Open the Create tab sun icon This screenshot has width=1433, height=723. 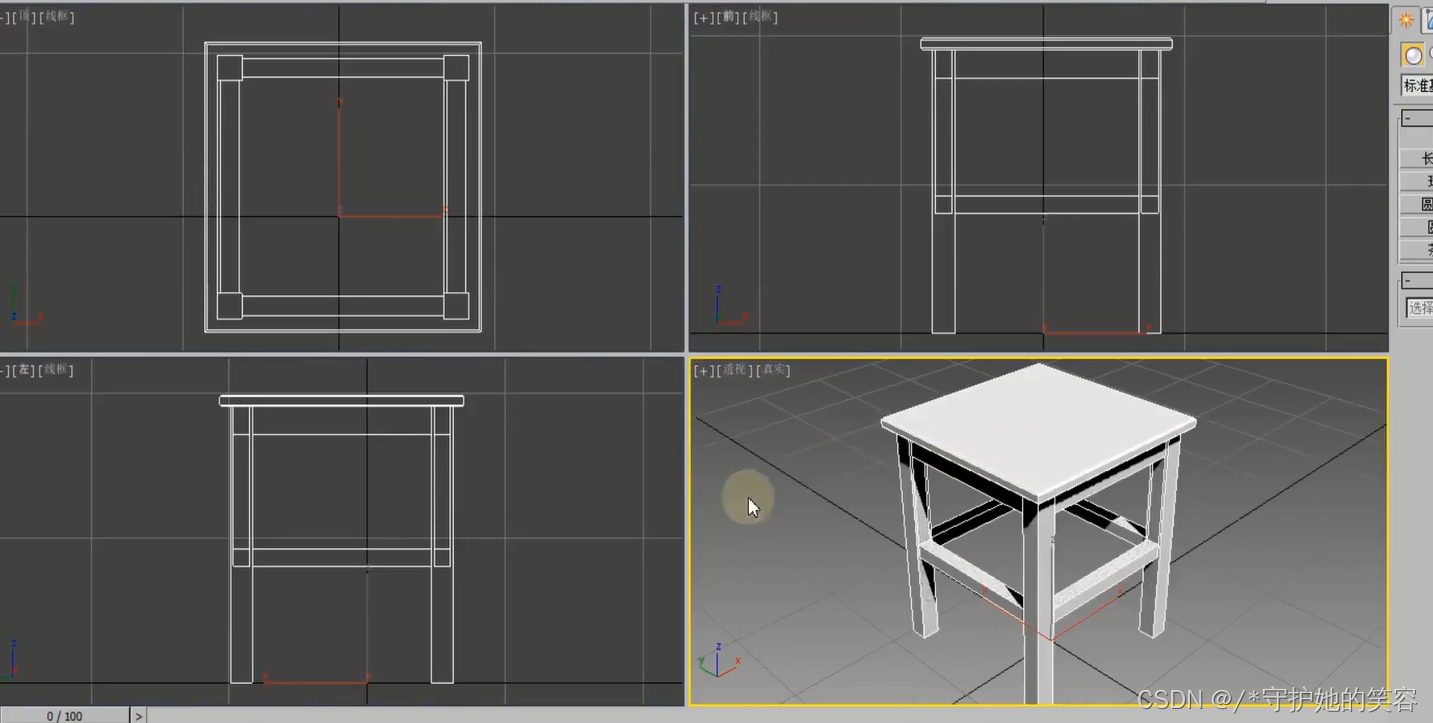tap(1406, 20)
